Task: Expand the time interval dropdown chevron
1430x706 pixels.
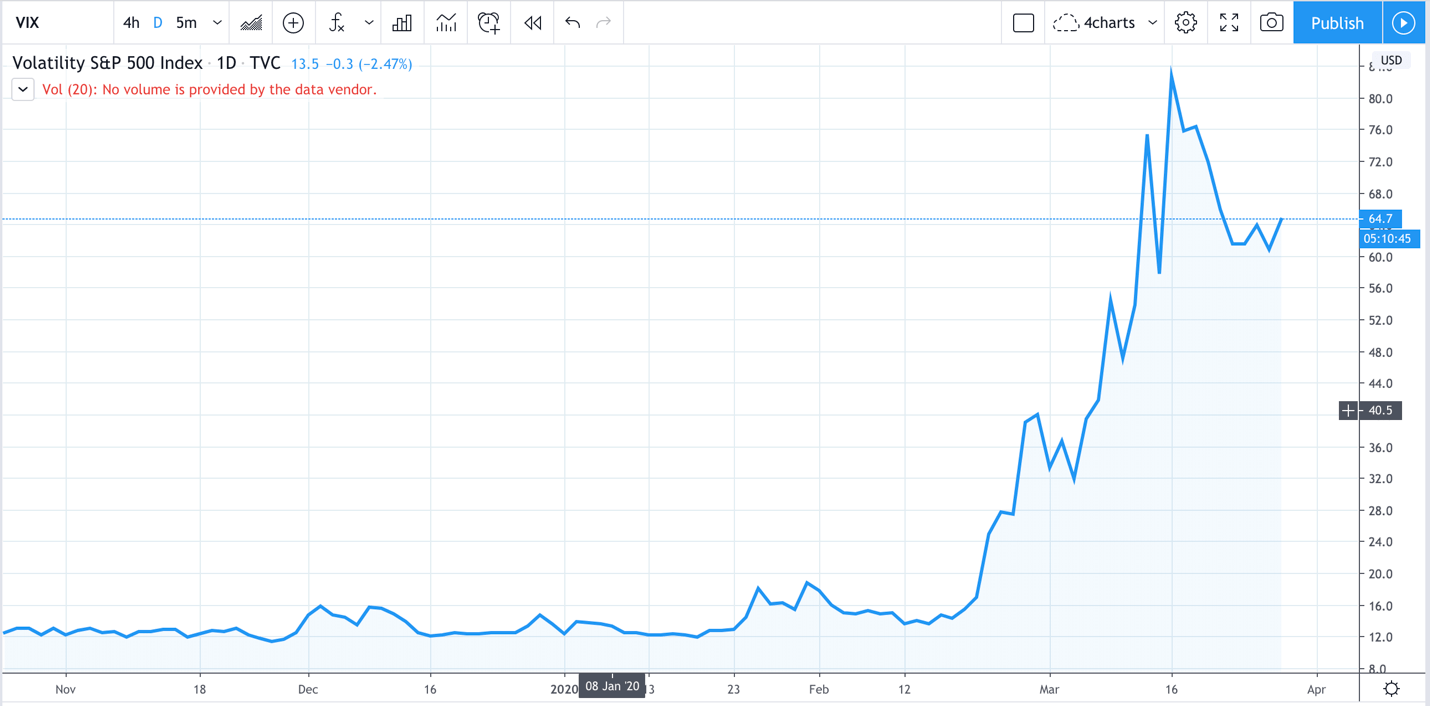Action: 217,22
